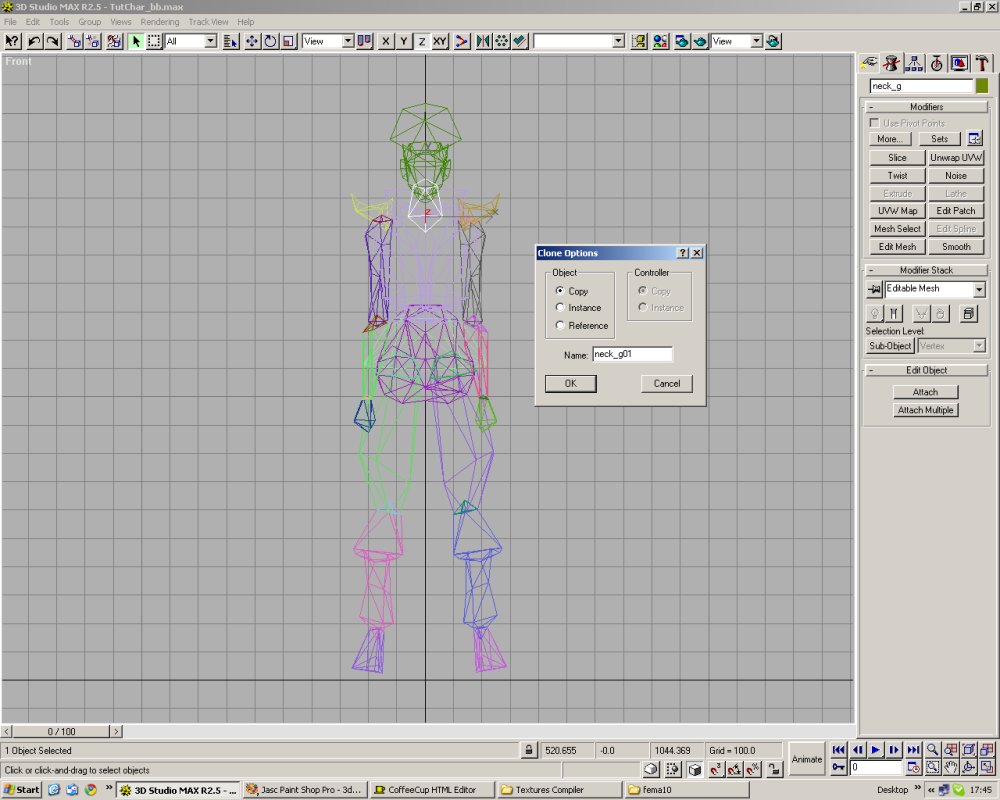Choose the Select and Scale tool

[289, 41]
